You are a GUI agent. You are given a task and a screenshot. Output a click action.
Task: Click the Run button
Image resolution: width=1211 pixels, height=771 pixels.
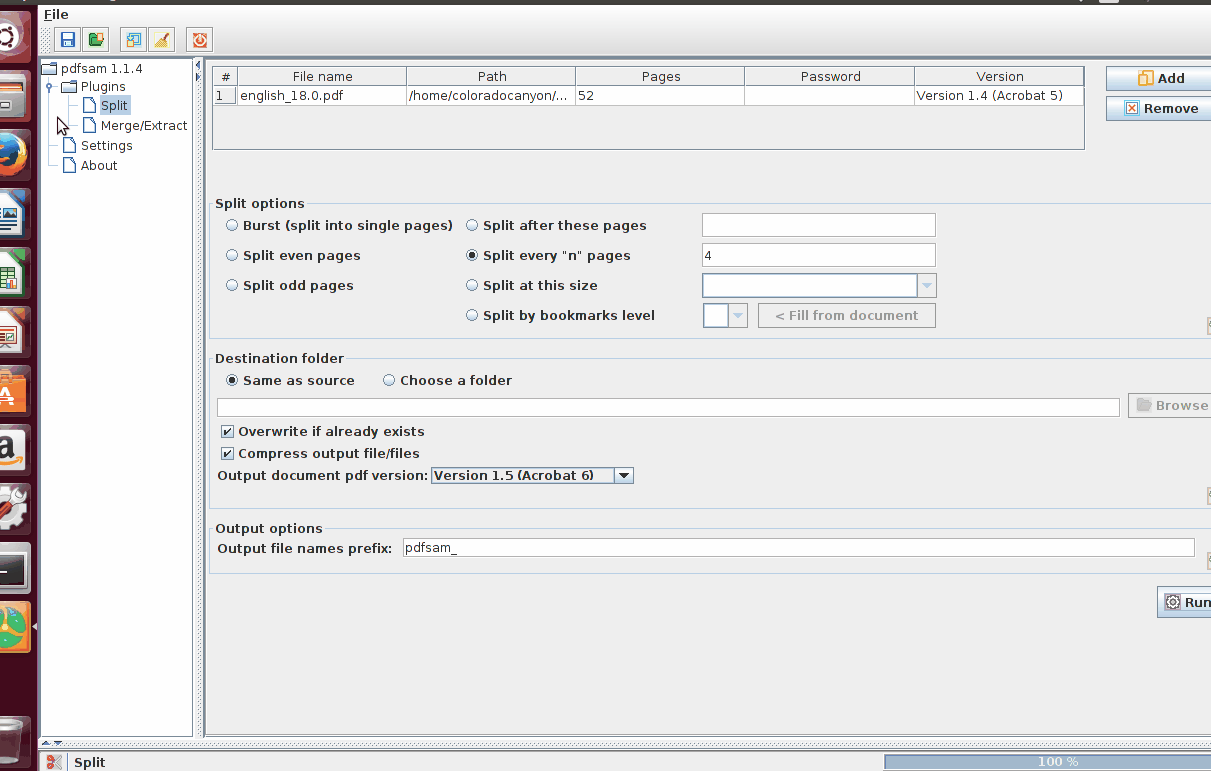tap(1185, 602)
